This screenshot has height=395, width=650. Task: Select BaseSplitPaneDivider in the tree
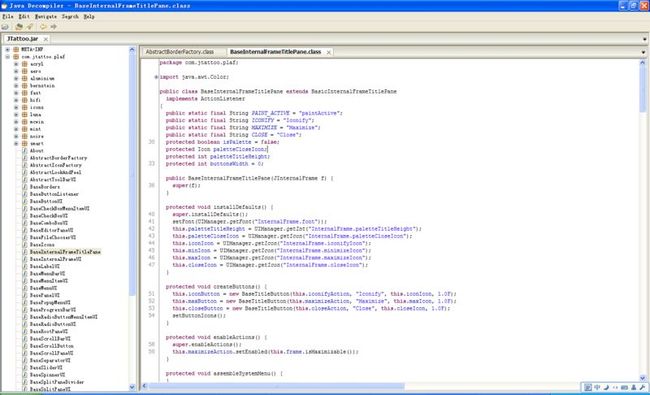coord(56,382)
